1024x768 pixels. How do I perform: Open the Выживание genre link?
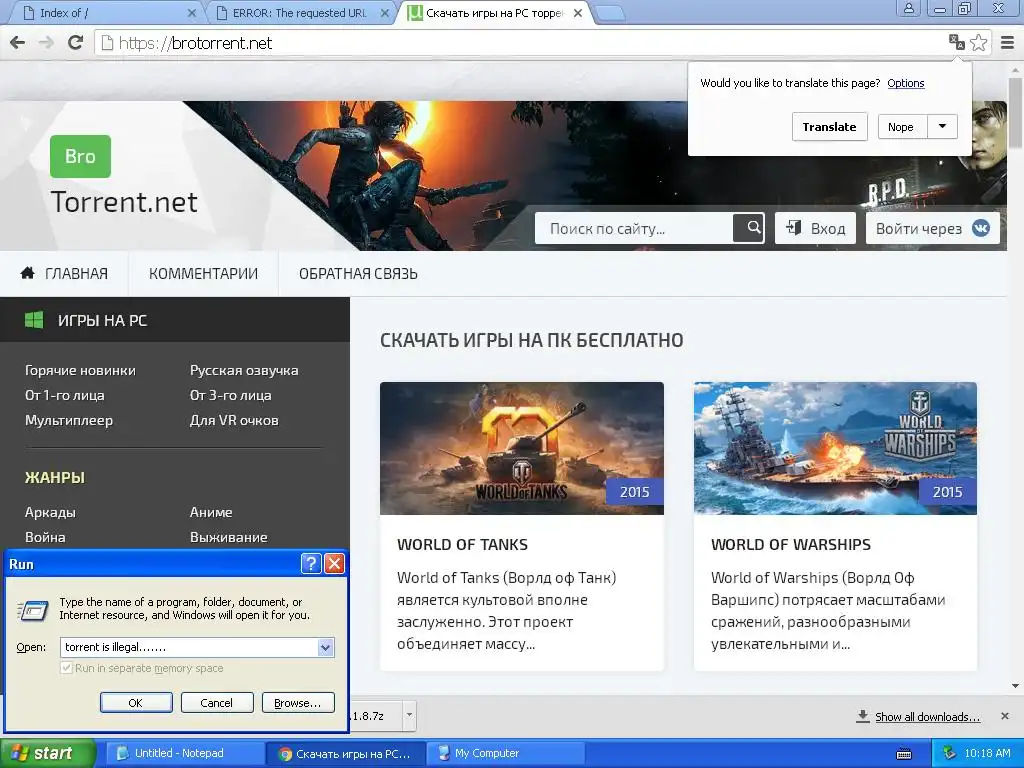(229, 537)
